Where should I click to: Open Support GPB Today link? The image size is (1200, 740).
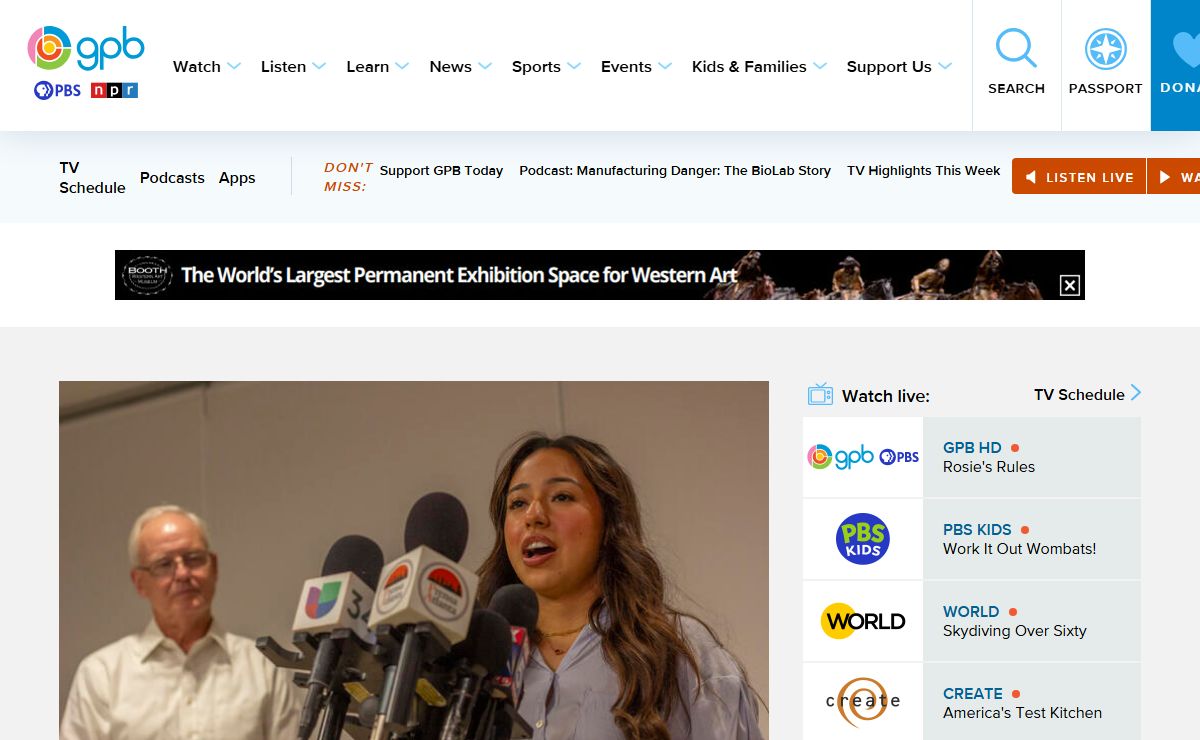441,171
